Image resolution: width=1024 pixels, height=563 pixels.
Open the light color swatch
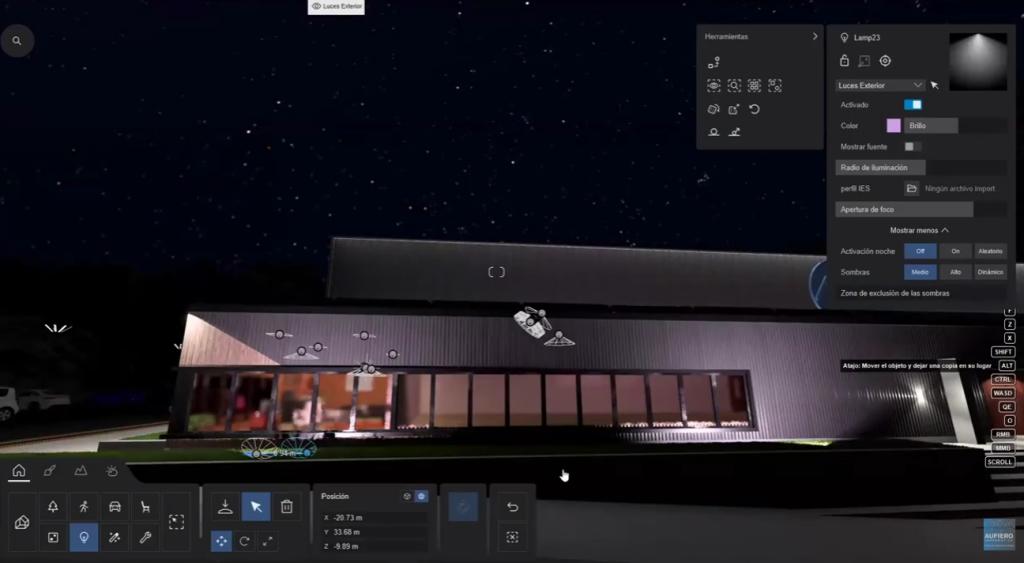coord(893,125)
